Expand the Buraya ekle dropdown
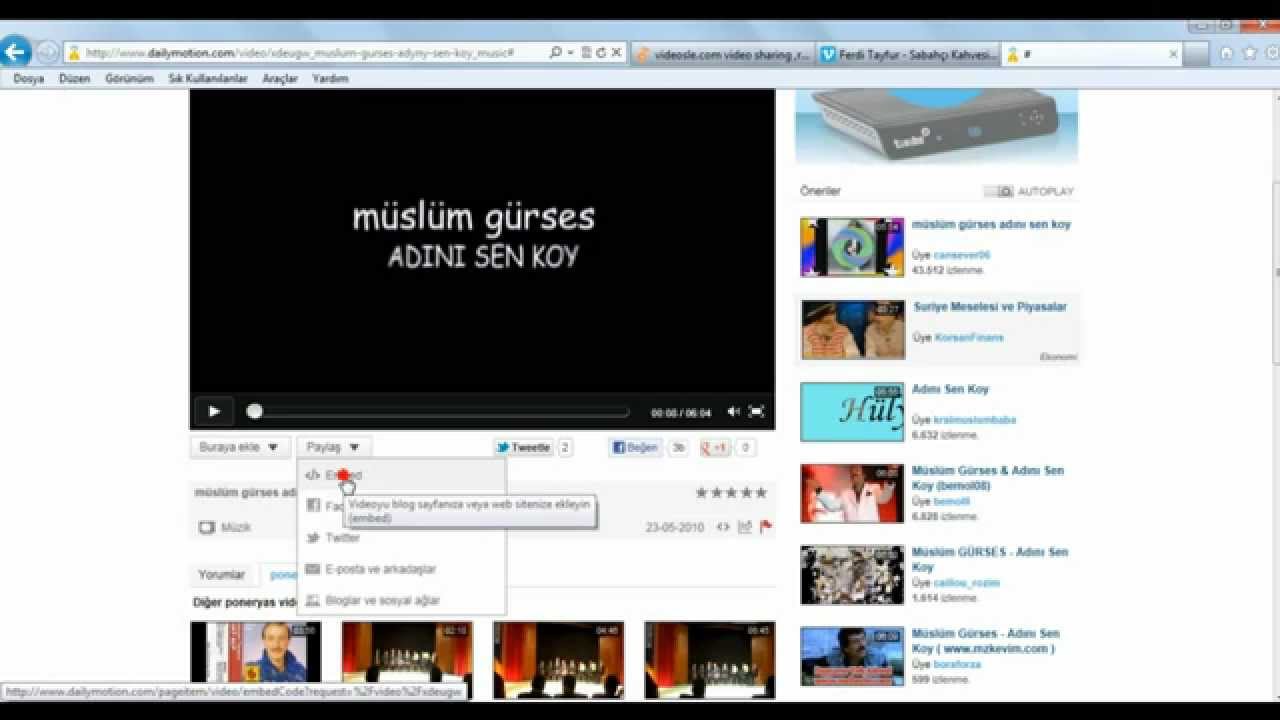Viewport: 1280px width, 720px height. pyautogui.click(x=240, y=447)
